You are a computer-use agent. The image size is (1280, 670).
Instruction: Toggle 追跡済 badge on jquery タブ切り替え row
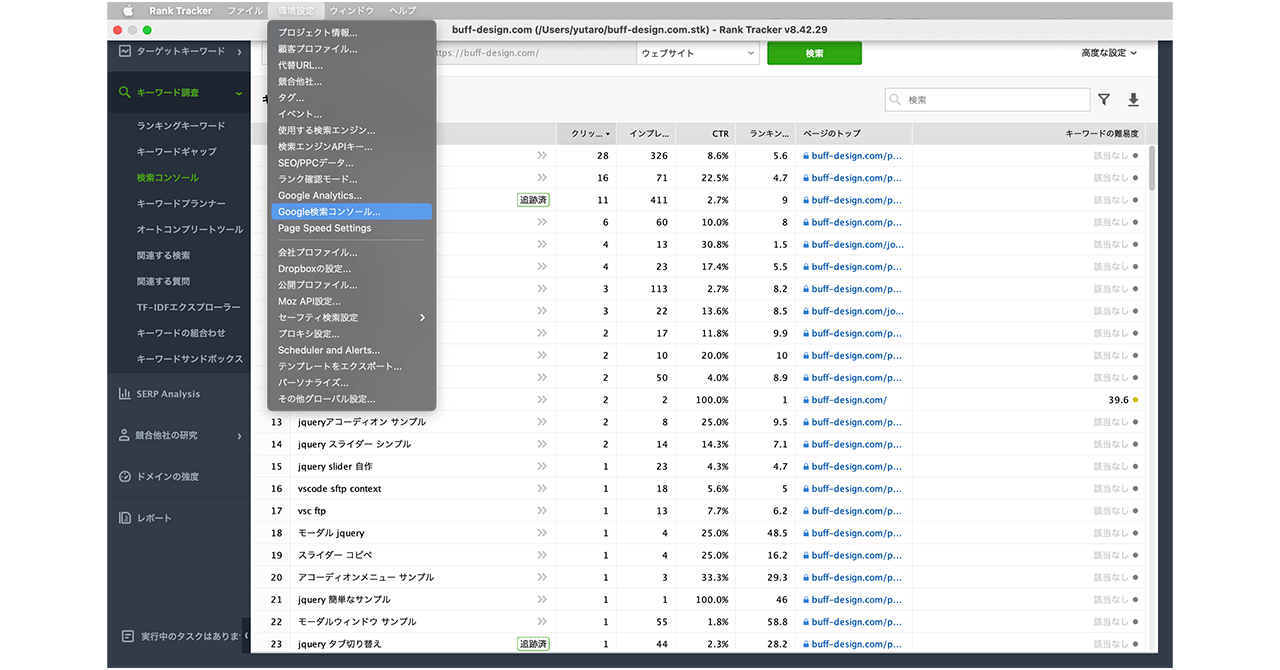pyautogui.click(x=533, y=644)
